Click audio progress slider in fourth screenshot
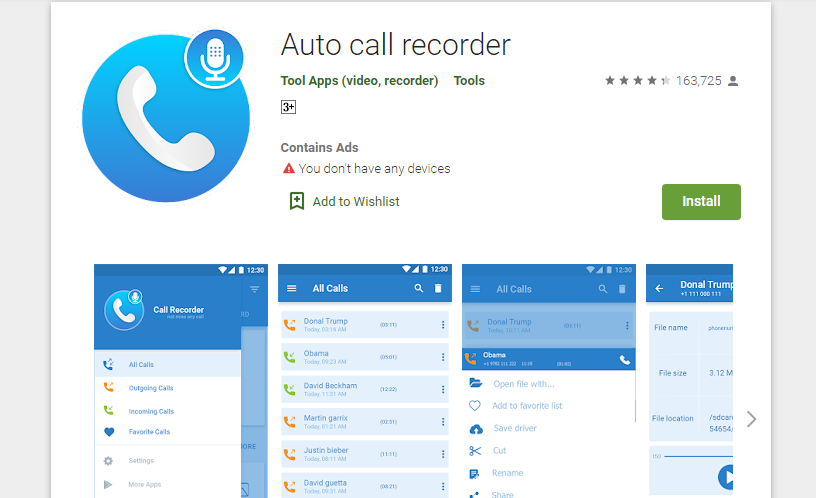The image size is (816, 498). (698, 456)
